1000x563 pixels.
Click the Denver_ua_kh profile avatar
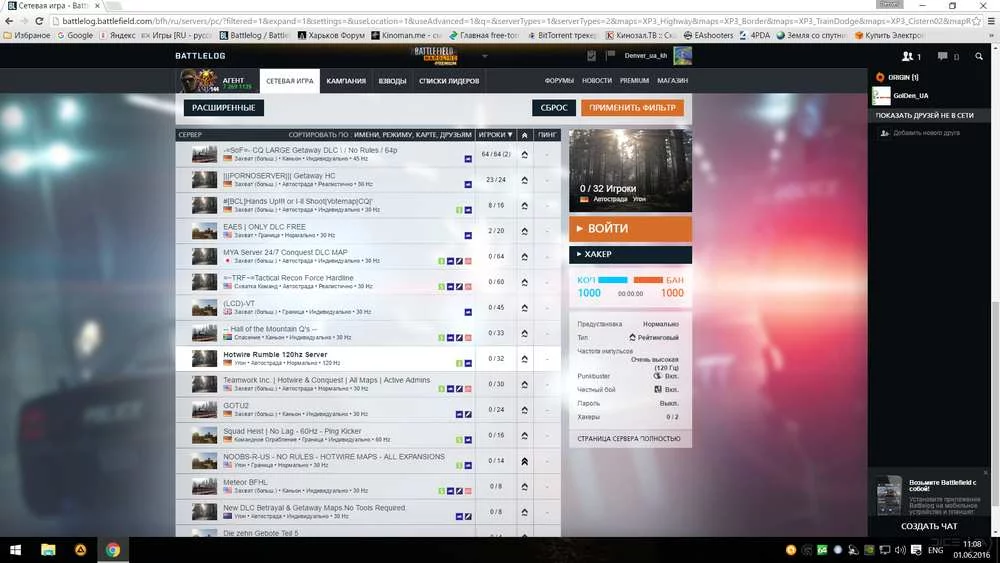tap(682, 55)
